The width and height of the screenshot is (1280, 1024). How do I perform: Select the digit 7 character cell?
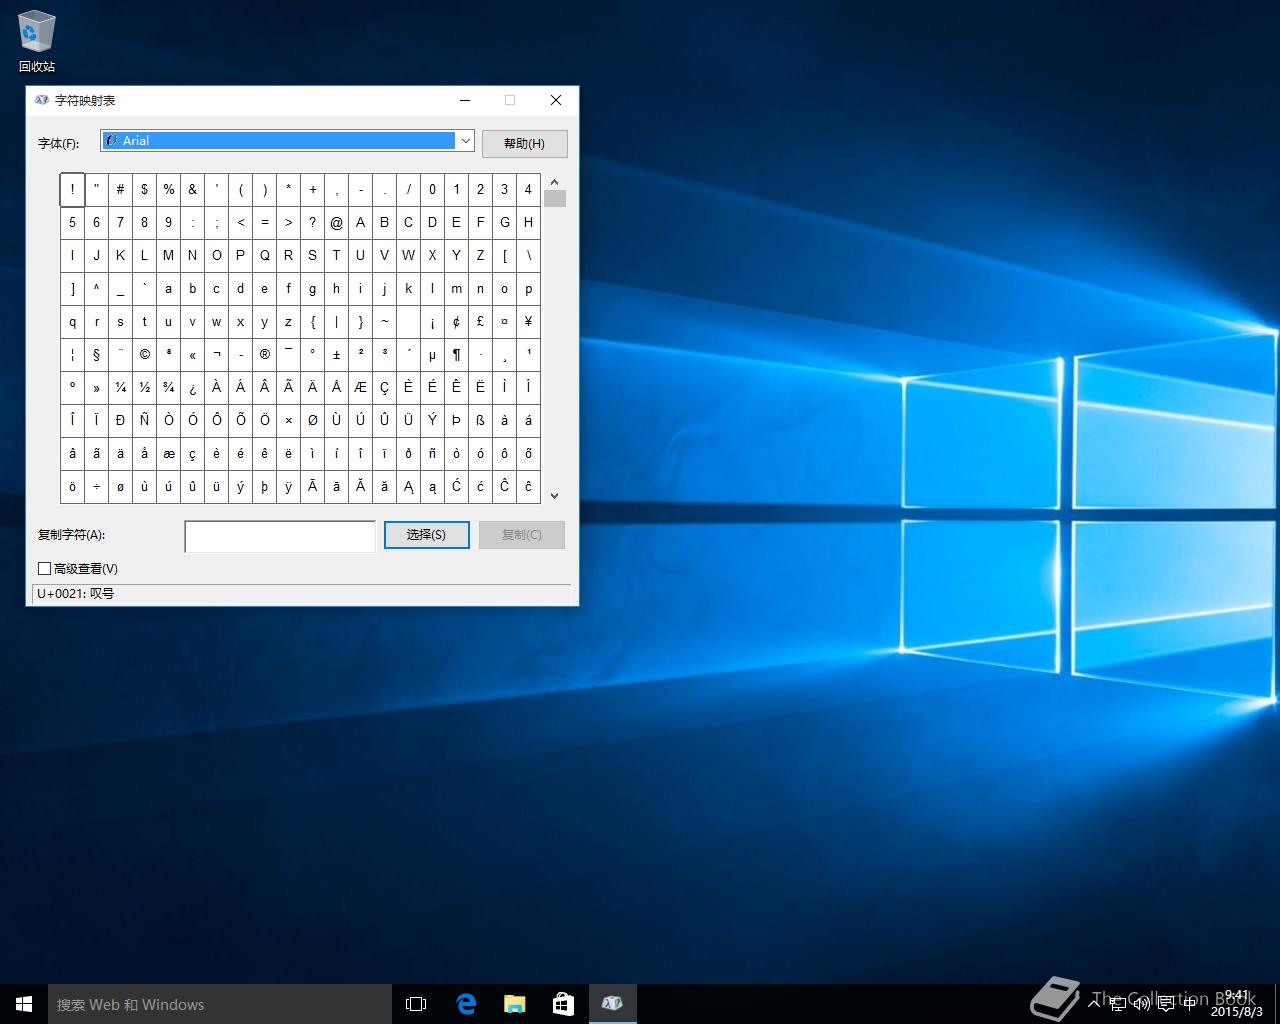tap(120, 222)
